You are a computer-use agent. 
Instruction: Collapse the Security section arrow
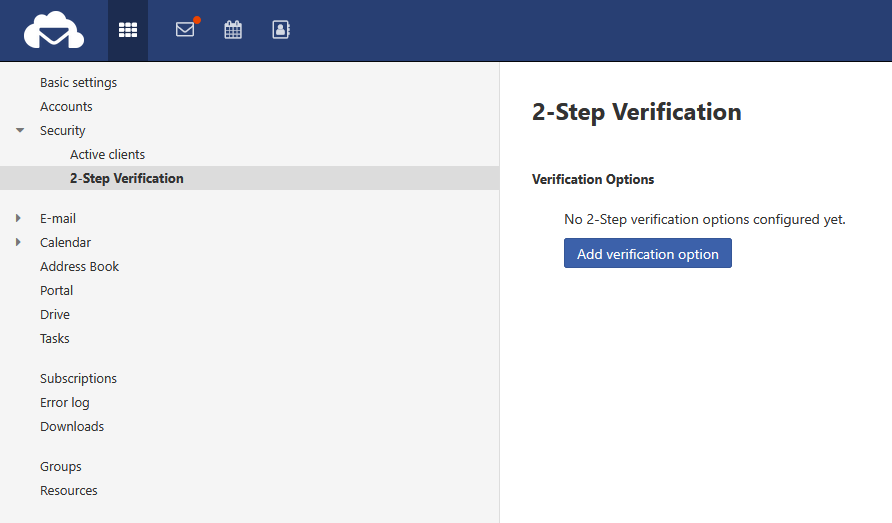click(x=20, y=131)
